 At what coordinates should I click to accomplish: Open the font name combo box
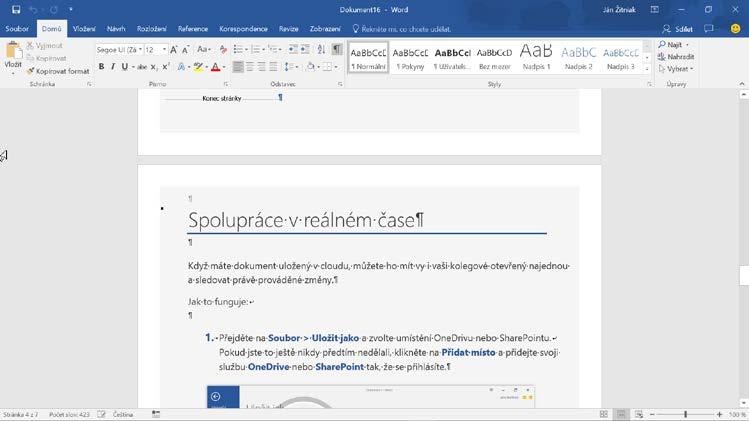119,50
